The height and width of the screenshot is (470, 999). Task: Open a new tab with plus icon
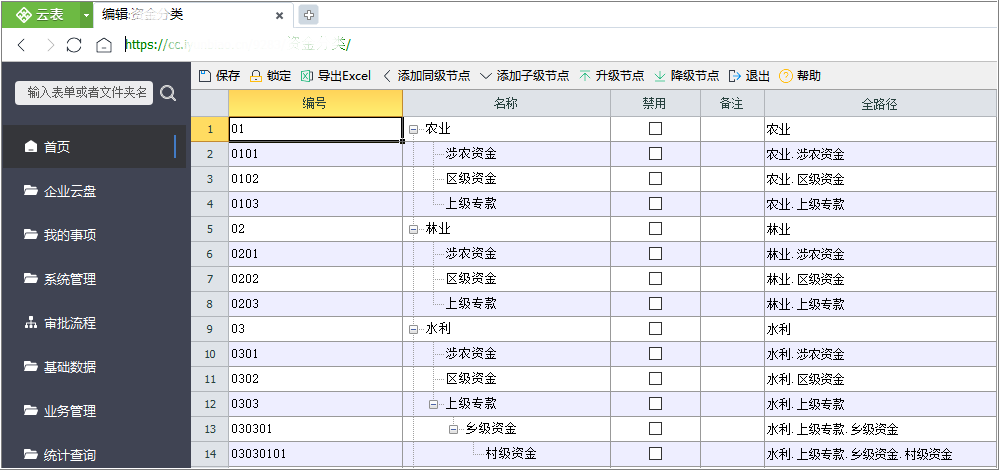308,15
